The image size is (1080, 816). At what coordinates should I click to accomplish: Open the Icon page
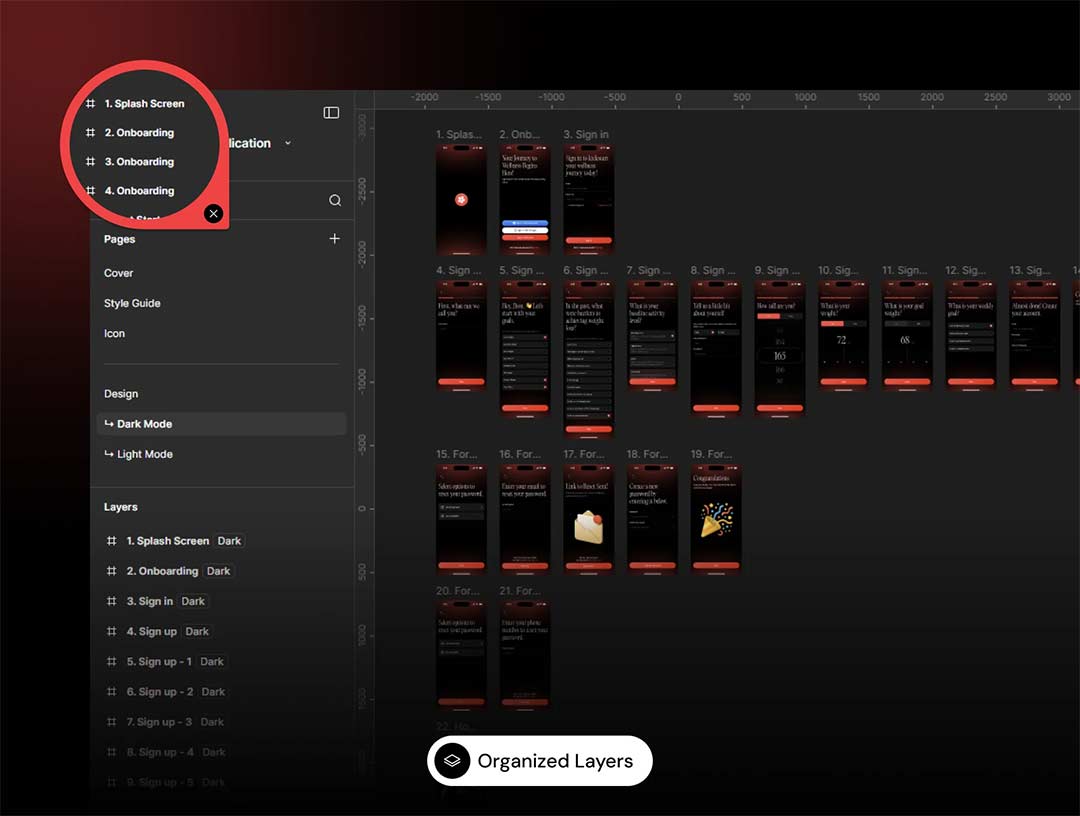[x=114, y=333]
